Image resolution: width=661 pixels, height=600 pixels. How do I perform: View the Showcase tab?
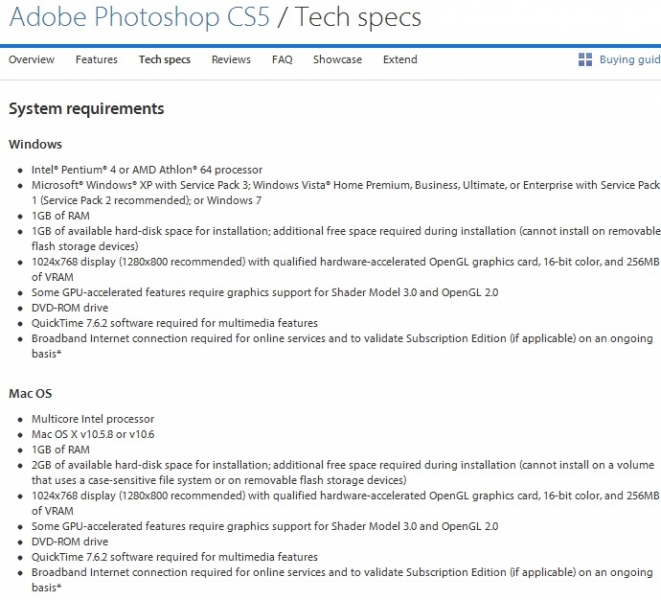(337, 60)
